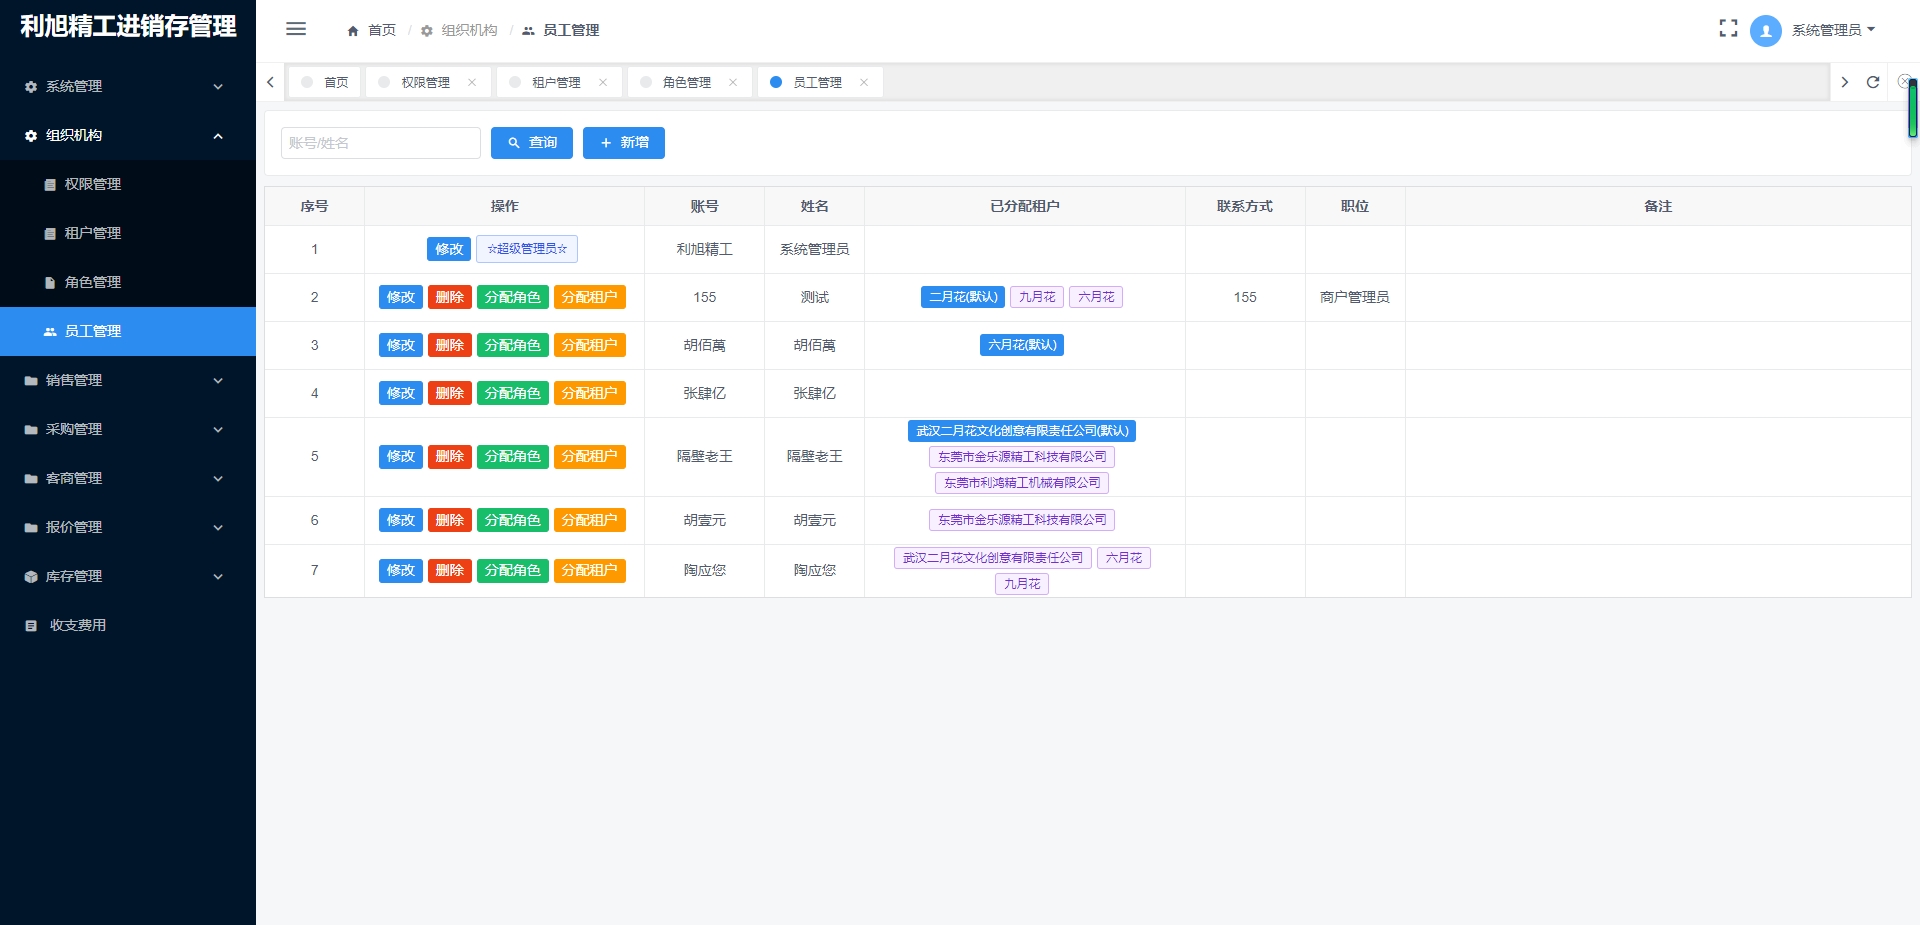Click the 二月花(默认) tenant tag
The image size is (1920, 925).
[963, 297]
